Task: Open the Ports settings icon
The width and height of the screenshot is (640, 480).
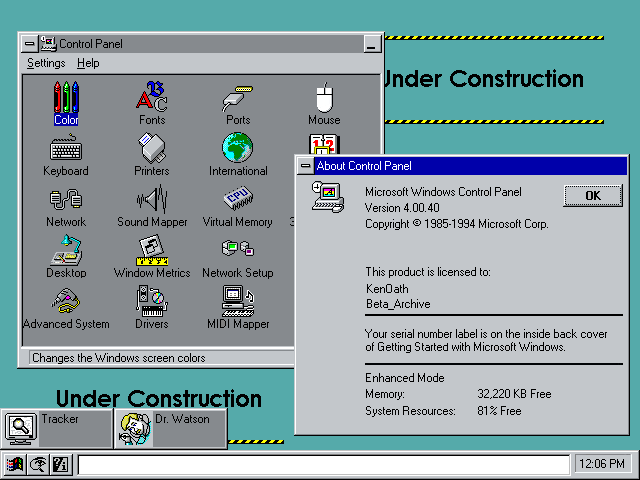Action: [238, 99]
